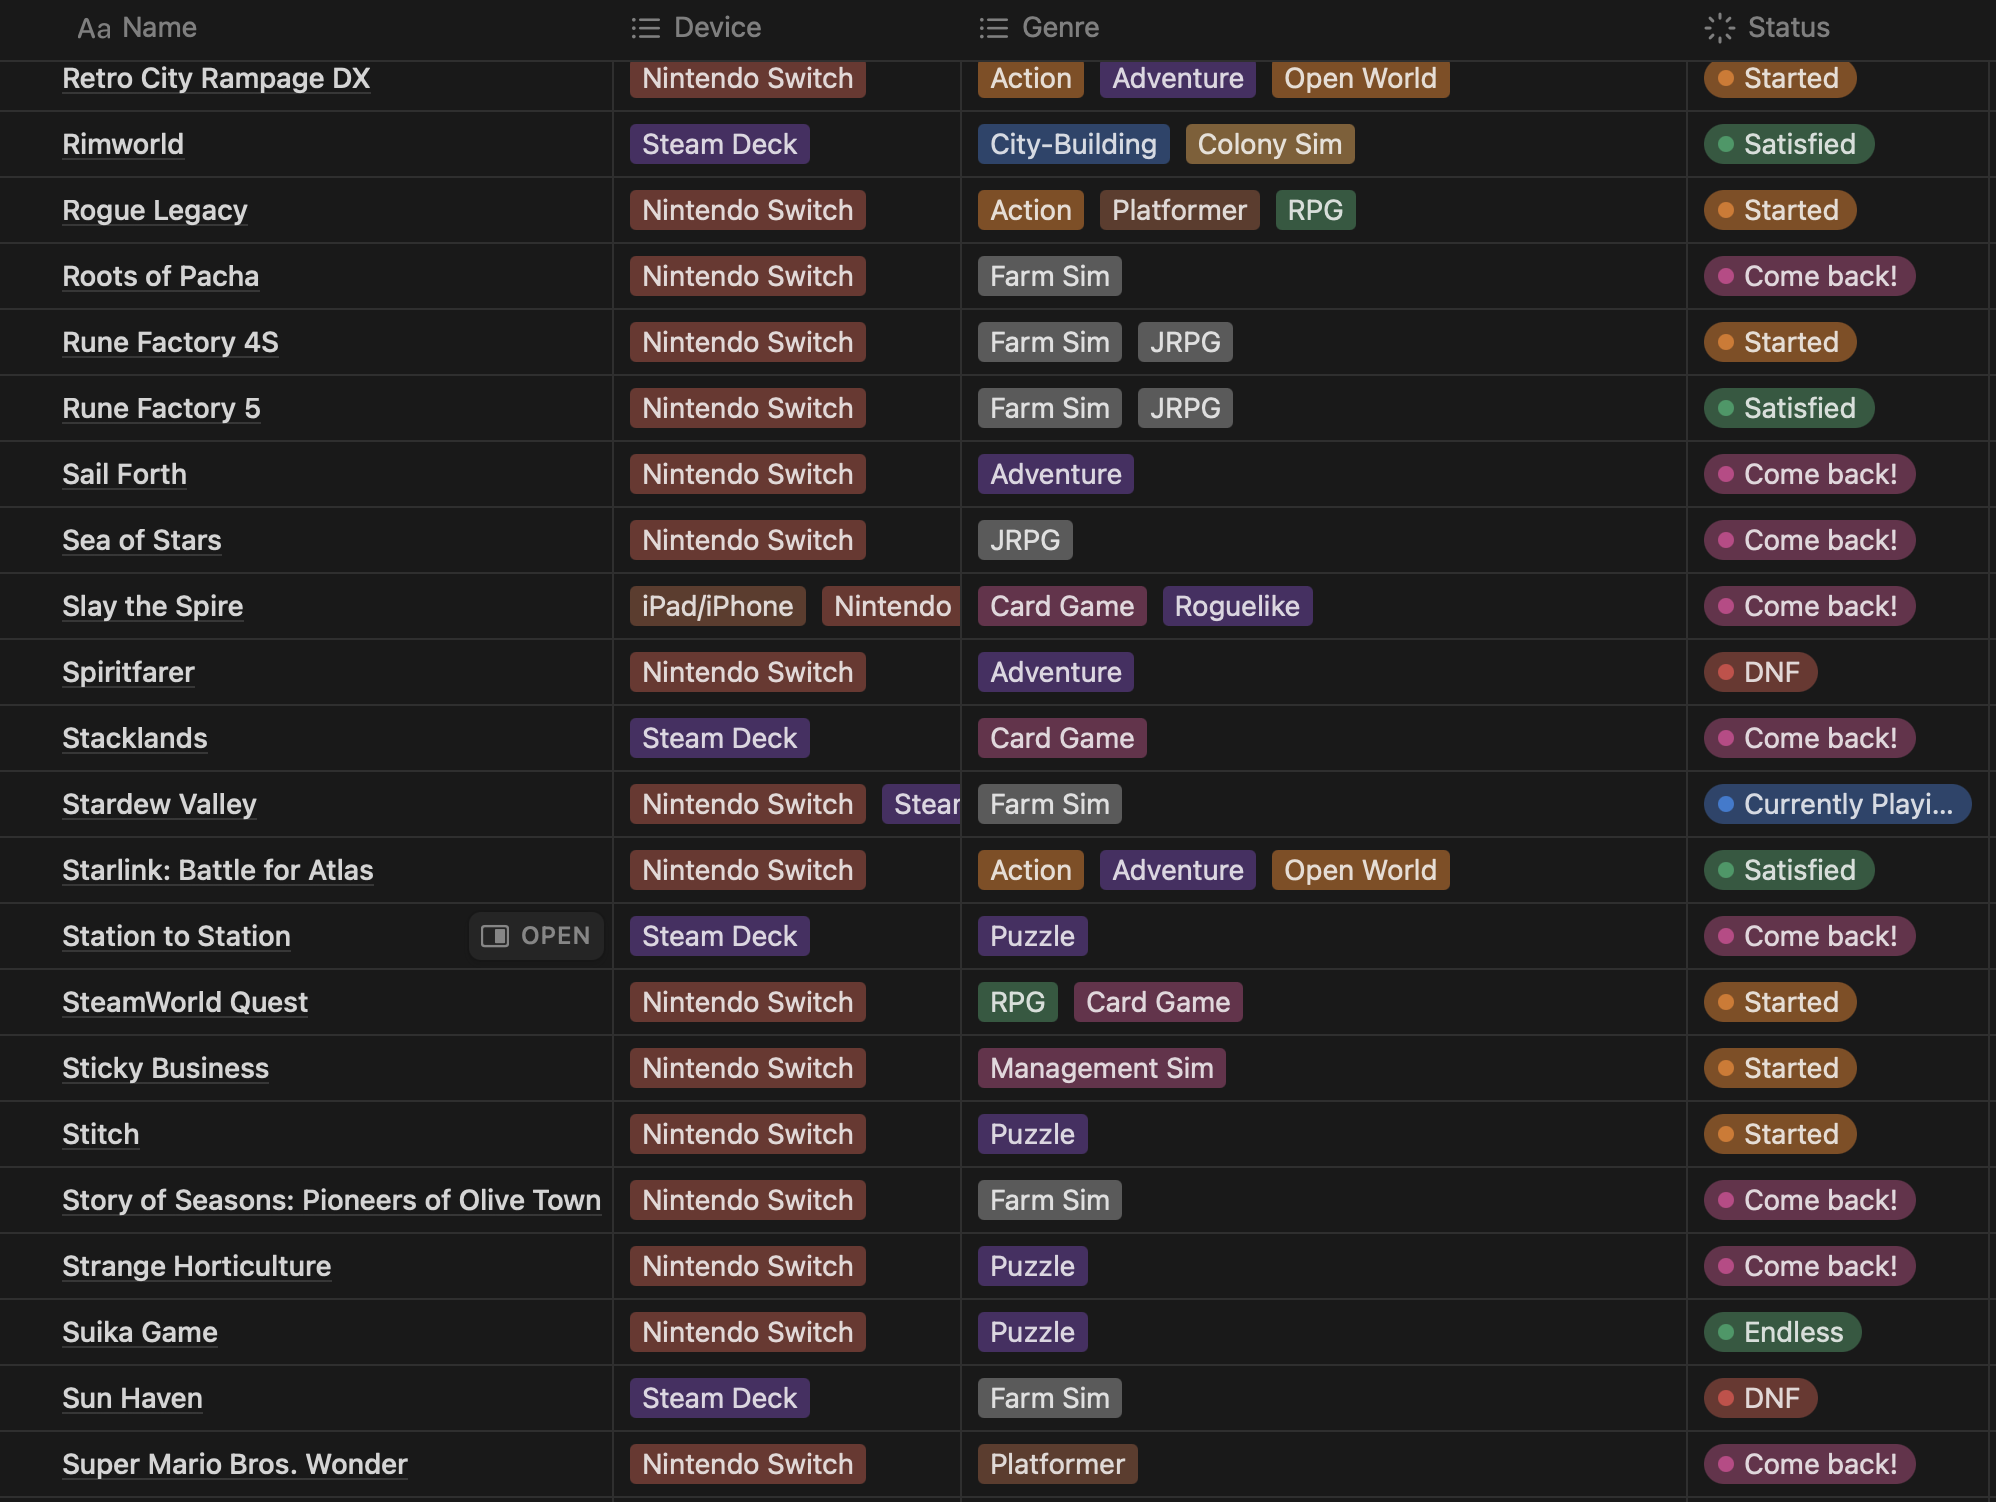This screenshot has height=1502, width=1996.
Task: Click the Suika Game title
Action: coord(140,1332)
